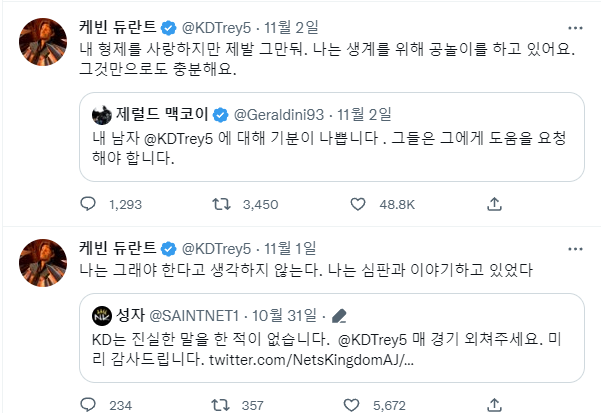Click the pencil icon beside 10월 31일
The width and height of the screenshot is (601, 413).
[341, 315]
